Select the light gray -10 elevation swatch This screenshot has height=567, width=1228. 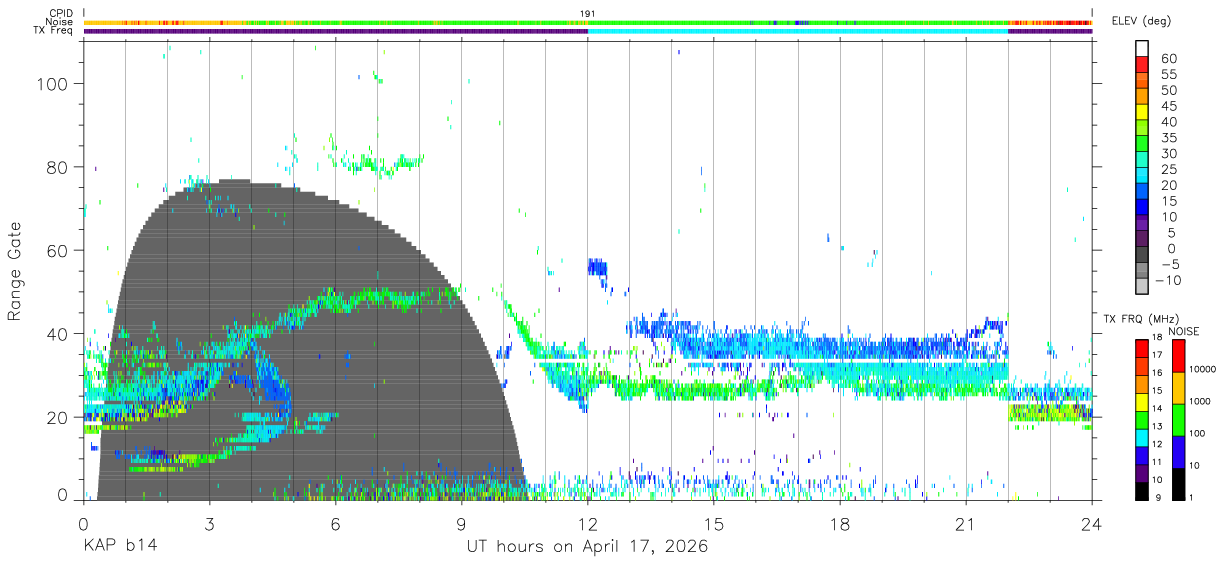coord(1143,286)
